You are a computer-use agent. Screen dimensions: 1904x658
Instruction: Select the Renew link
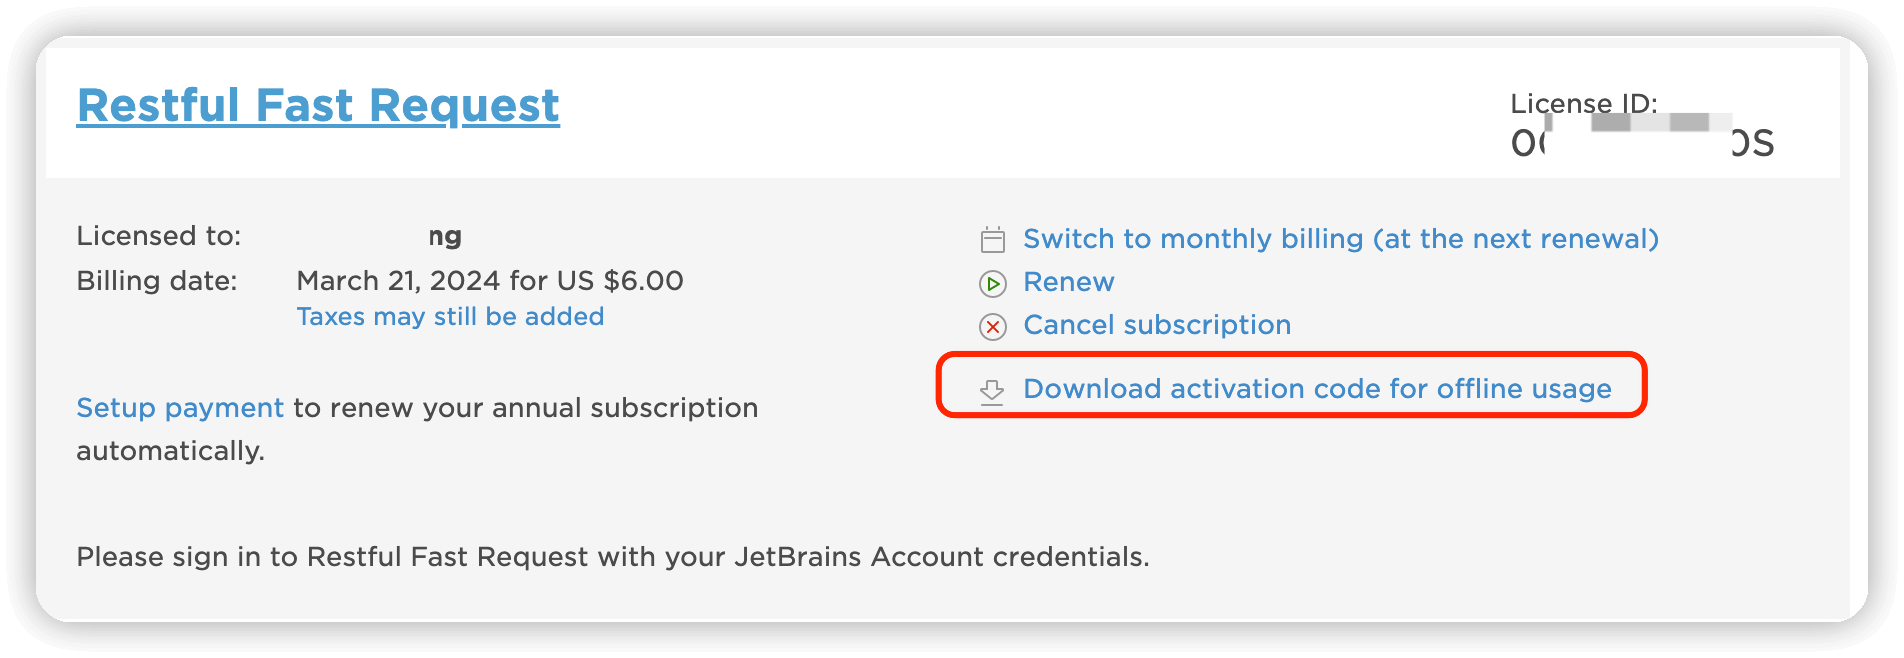pyautogui.click(x=1068, y=282)
